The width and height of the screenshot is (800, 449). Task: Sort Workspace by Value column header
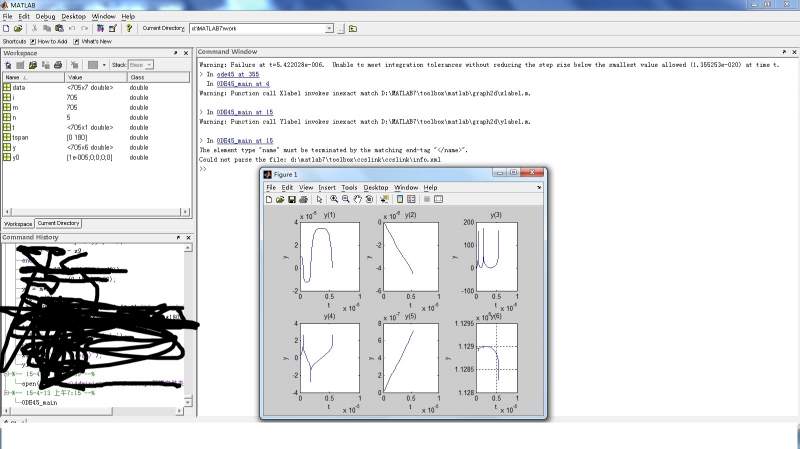point(96,77)
